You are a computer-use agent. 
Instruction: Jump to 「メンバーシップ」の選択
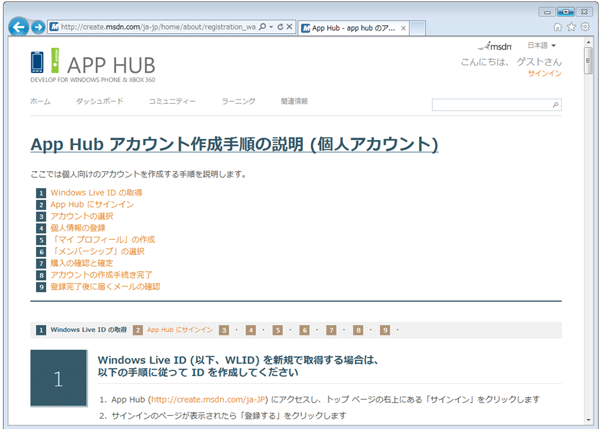click(x=98, y=252)
